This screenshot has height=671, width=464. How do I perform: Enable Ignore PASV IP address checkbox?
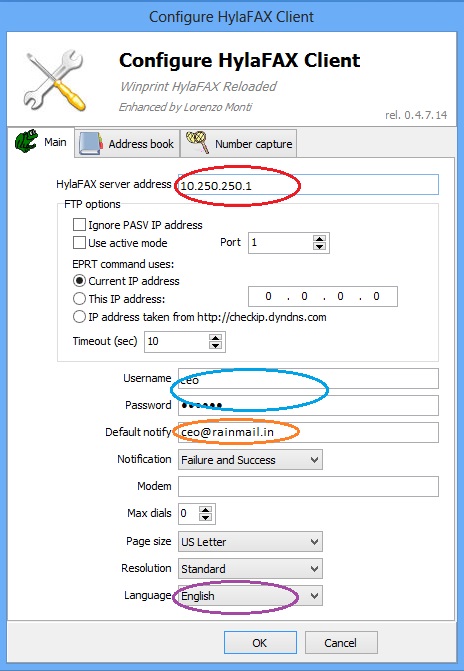pyautogui.click(x=79, y=225)
